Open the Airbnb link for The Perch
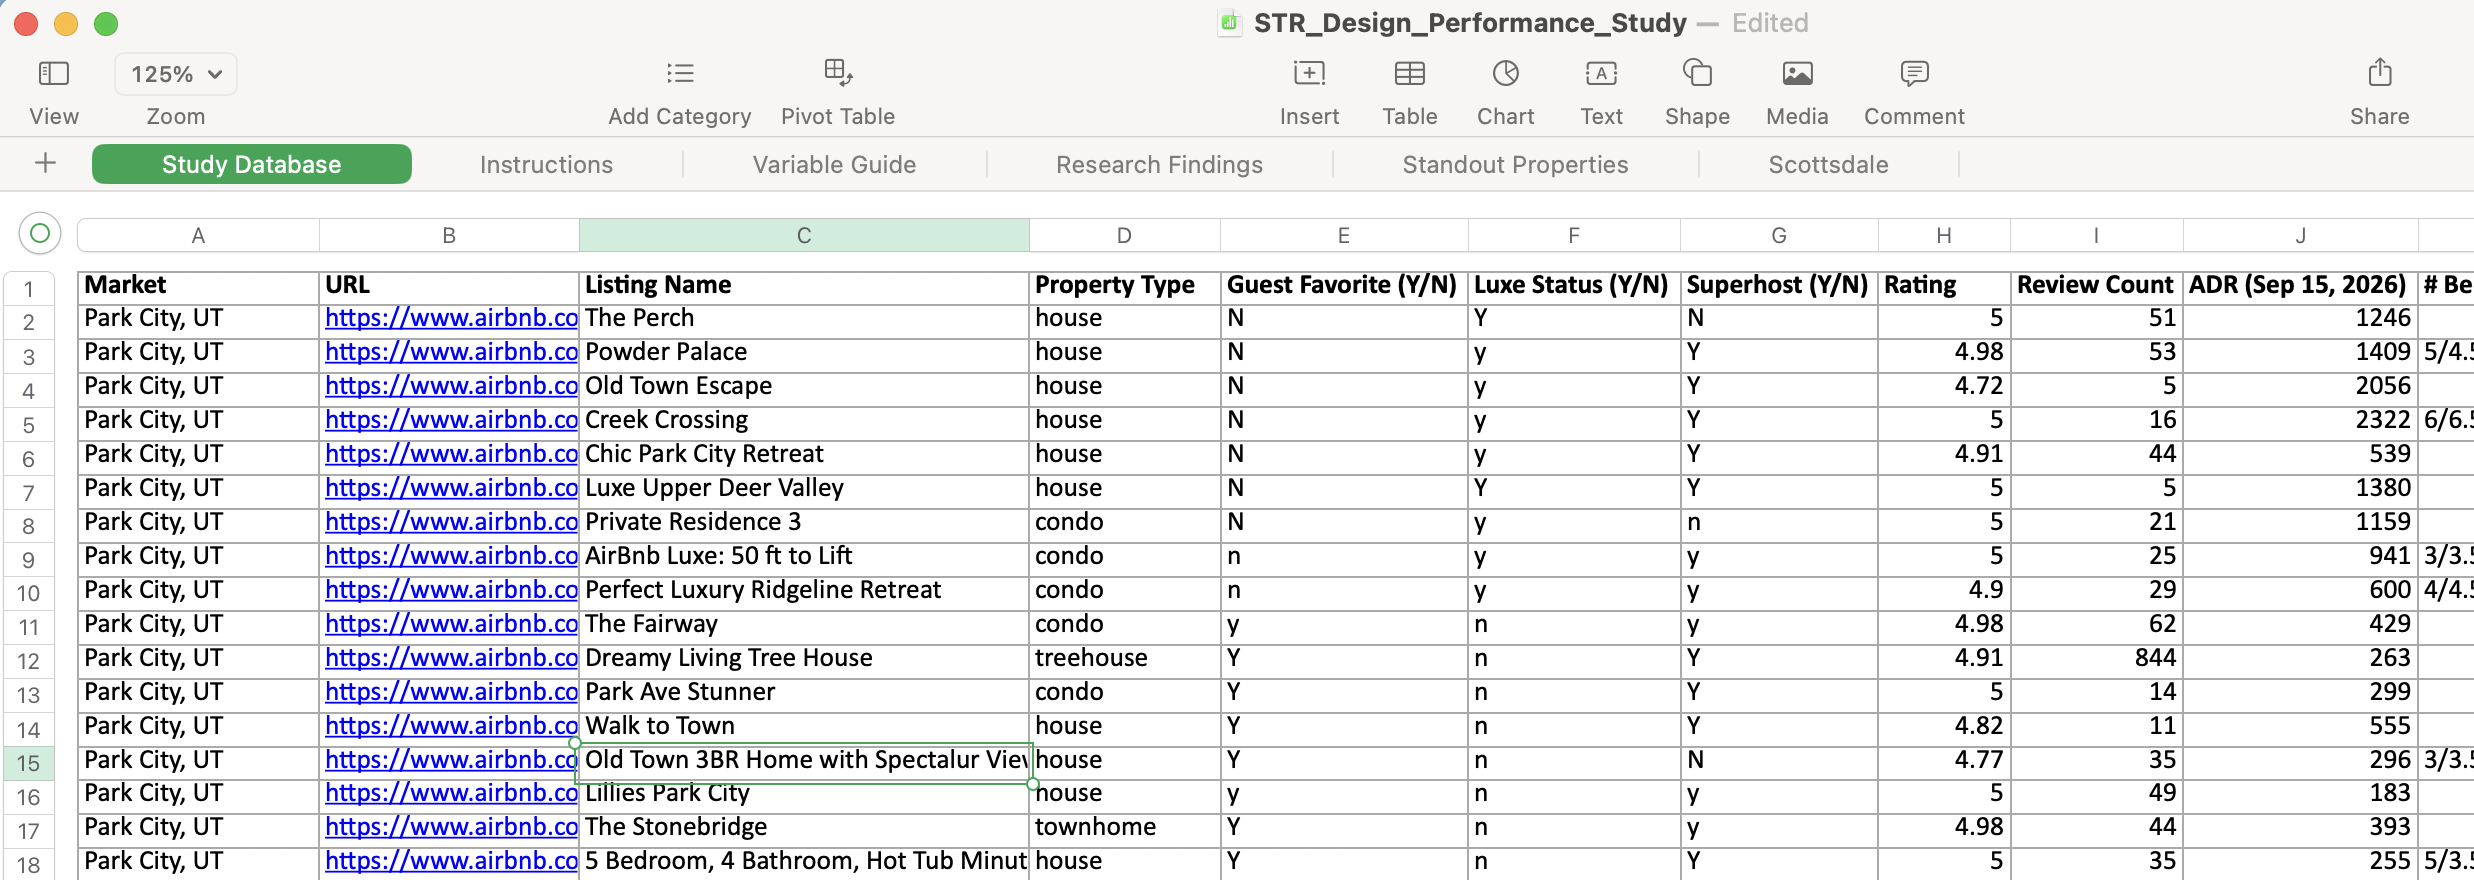The width and height of the screenshot is (2474, 880). tap(451, 318)
